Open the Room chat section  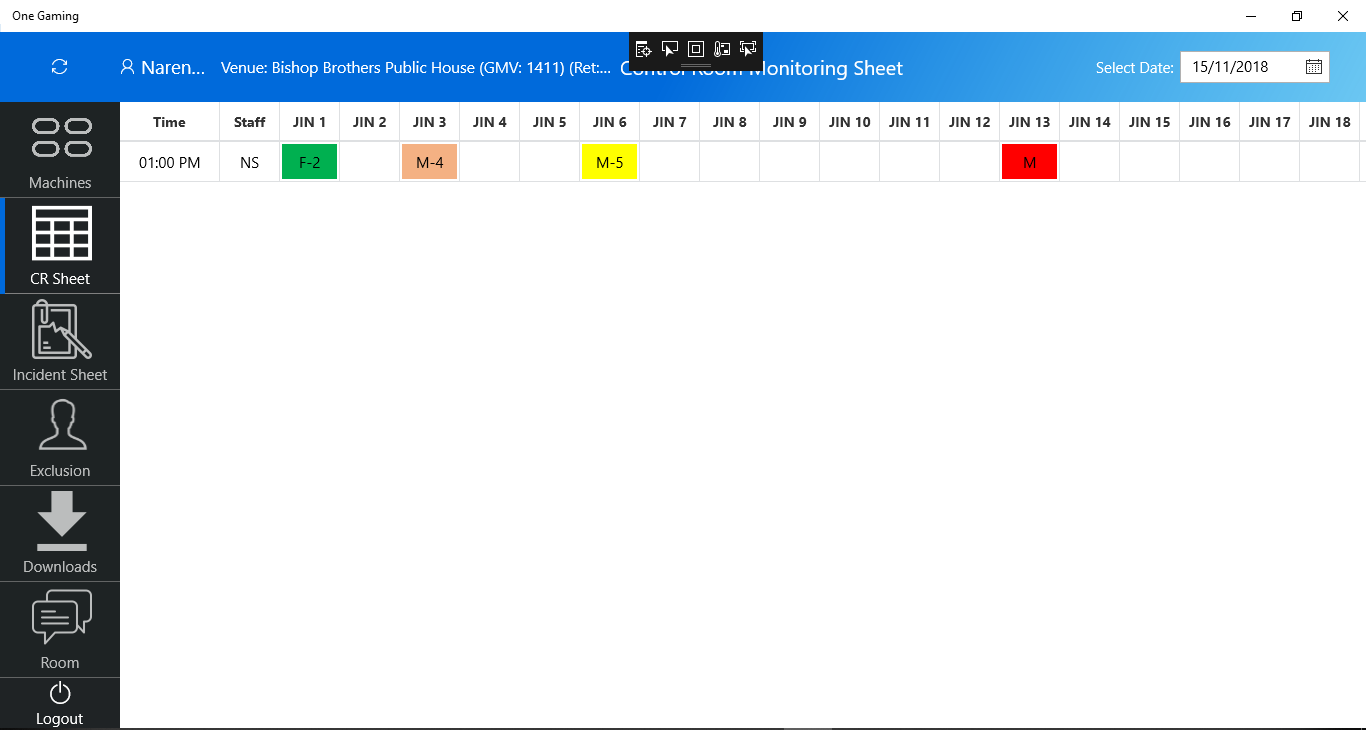[60, 630]
